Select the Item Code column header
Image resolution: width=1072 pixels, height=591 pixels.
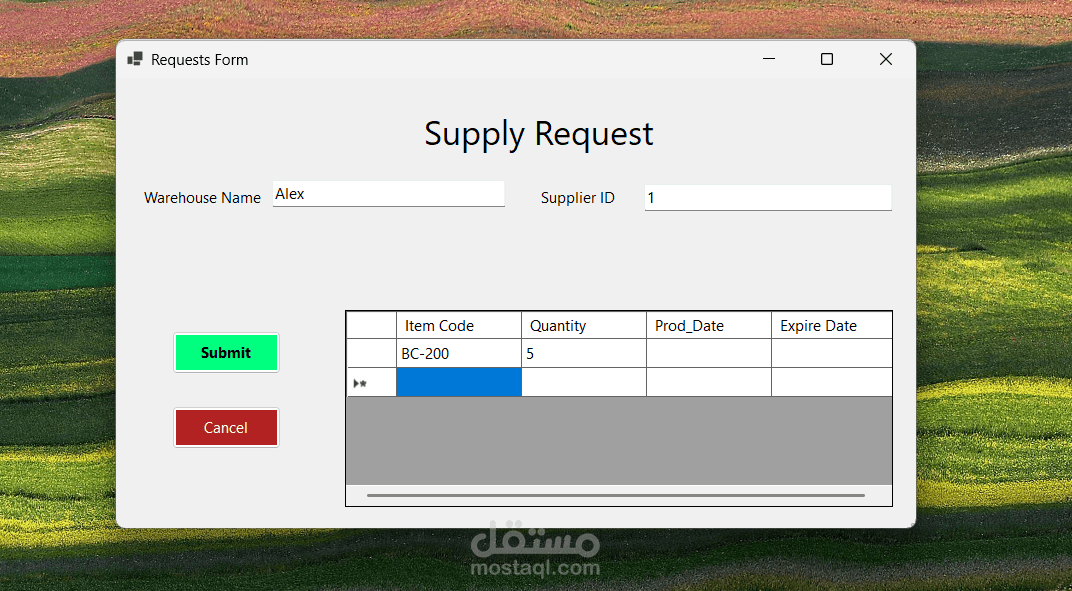pos(459,326)
